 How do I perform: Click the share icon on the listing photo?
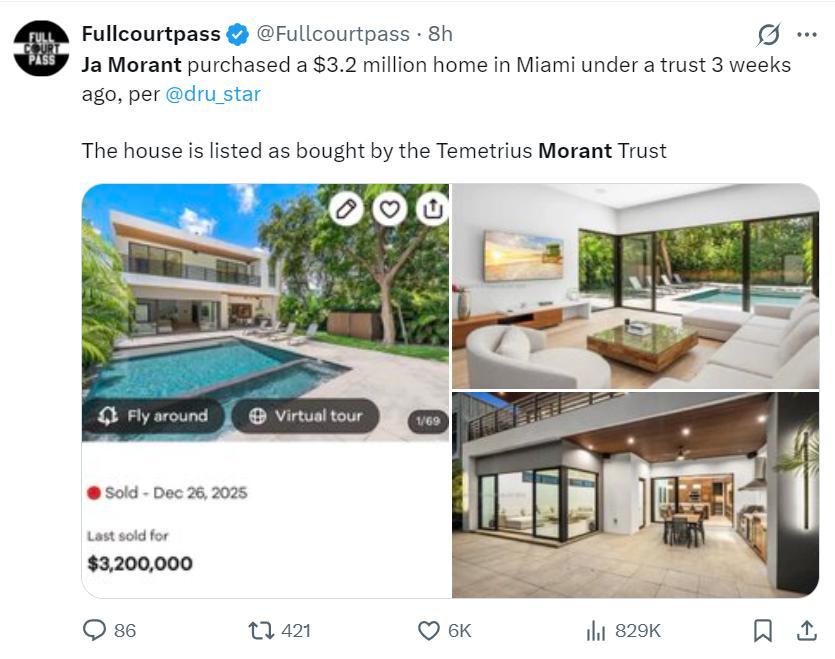point(432,209)
